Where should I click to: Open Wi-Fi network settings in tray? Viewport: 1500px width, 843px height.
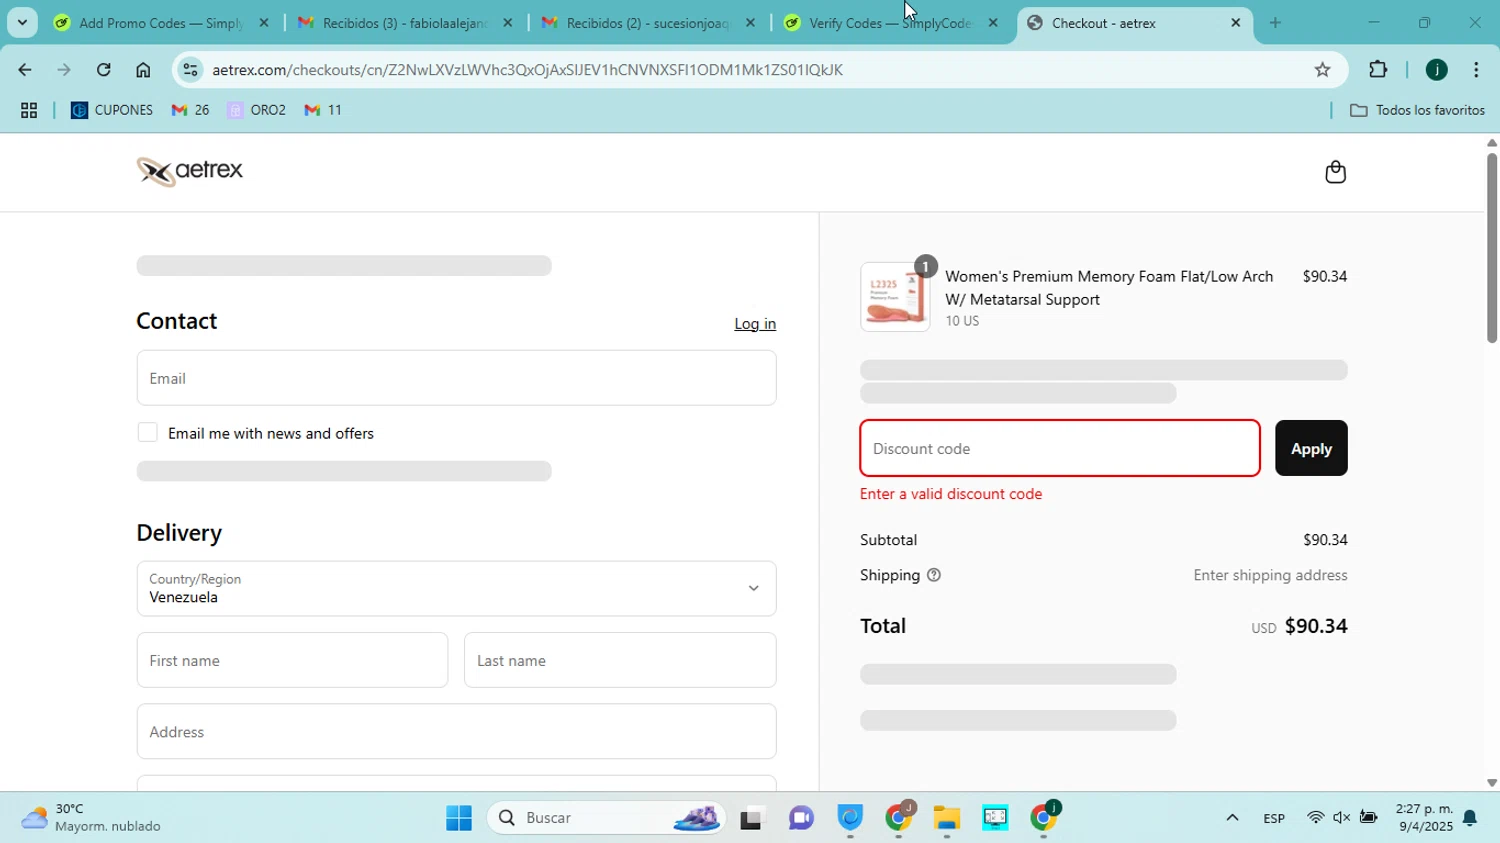point(1315,818)
